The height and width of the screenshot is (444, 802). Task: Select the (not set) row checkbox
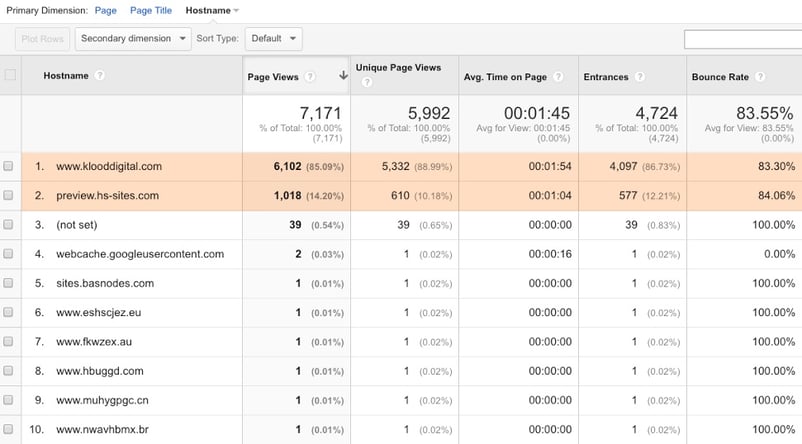click(9, 225)
